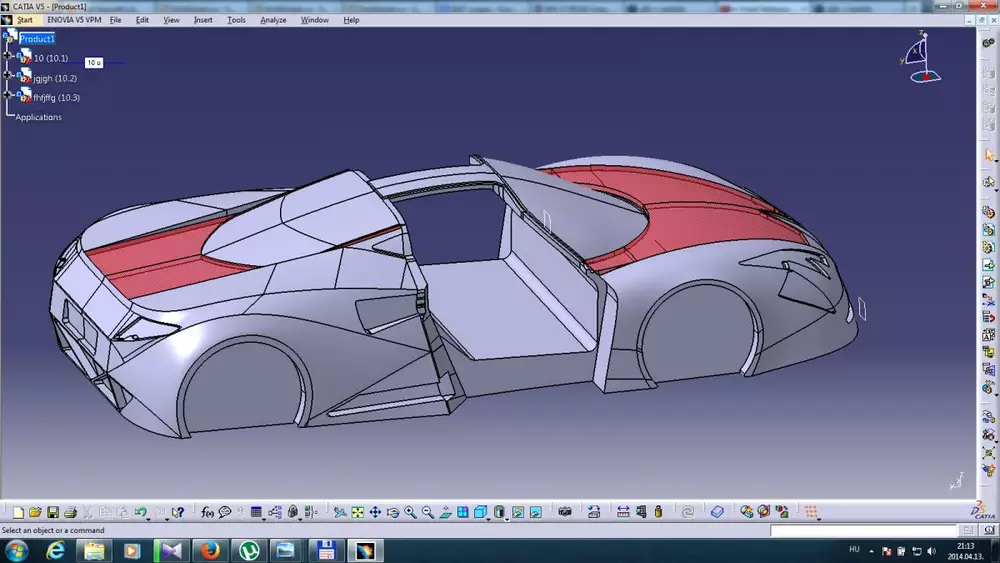Click the Capture camera icon
1000x563 pixels.
coord(565,512)
